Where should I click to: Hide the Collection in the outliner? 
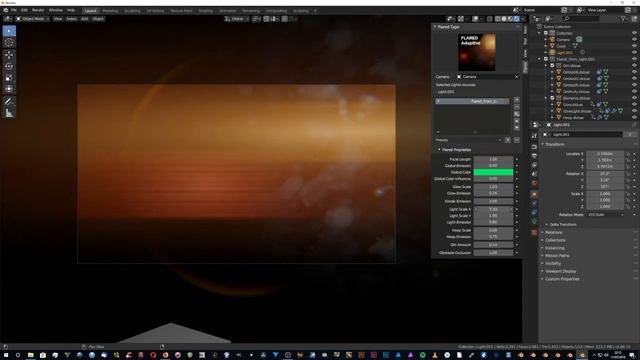coord(634,33)
